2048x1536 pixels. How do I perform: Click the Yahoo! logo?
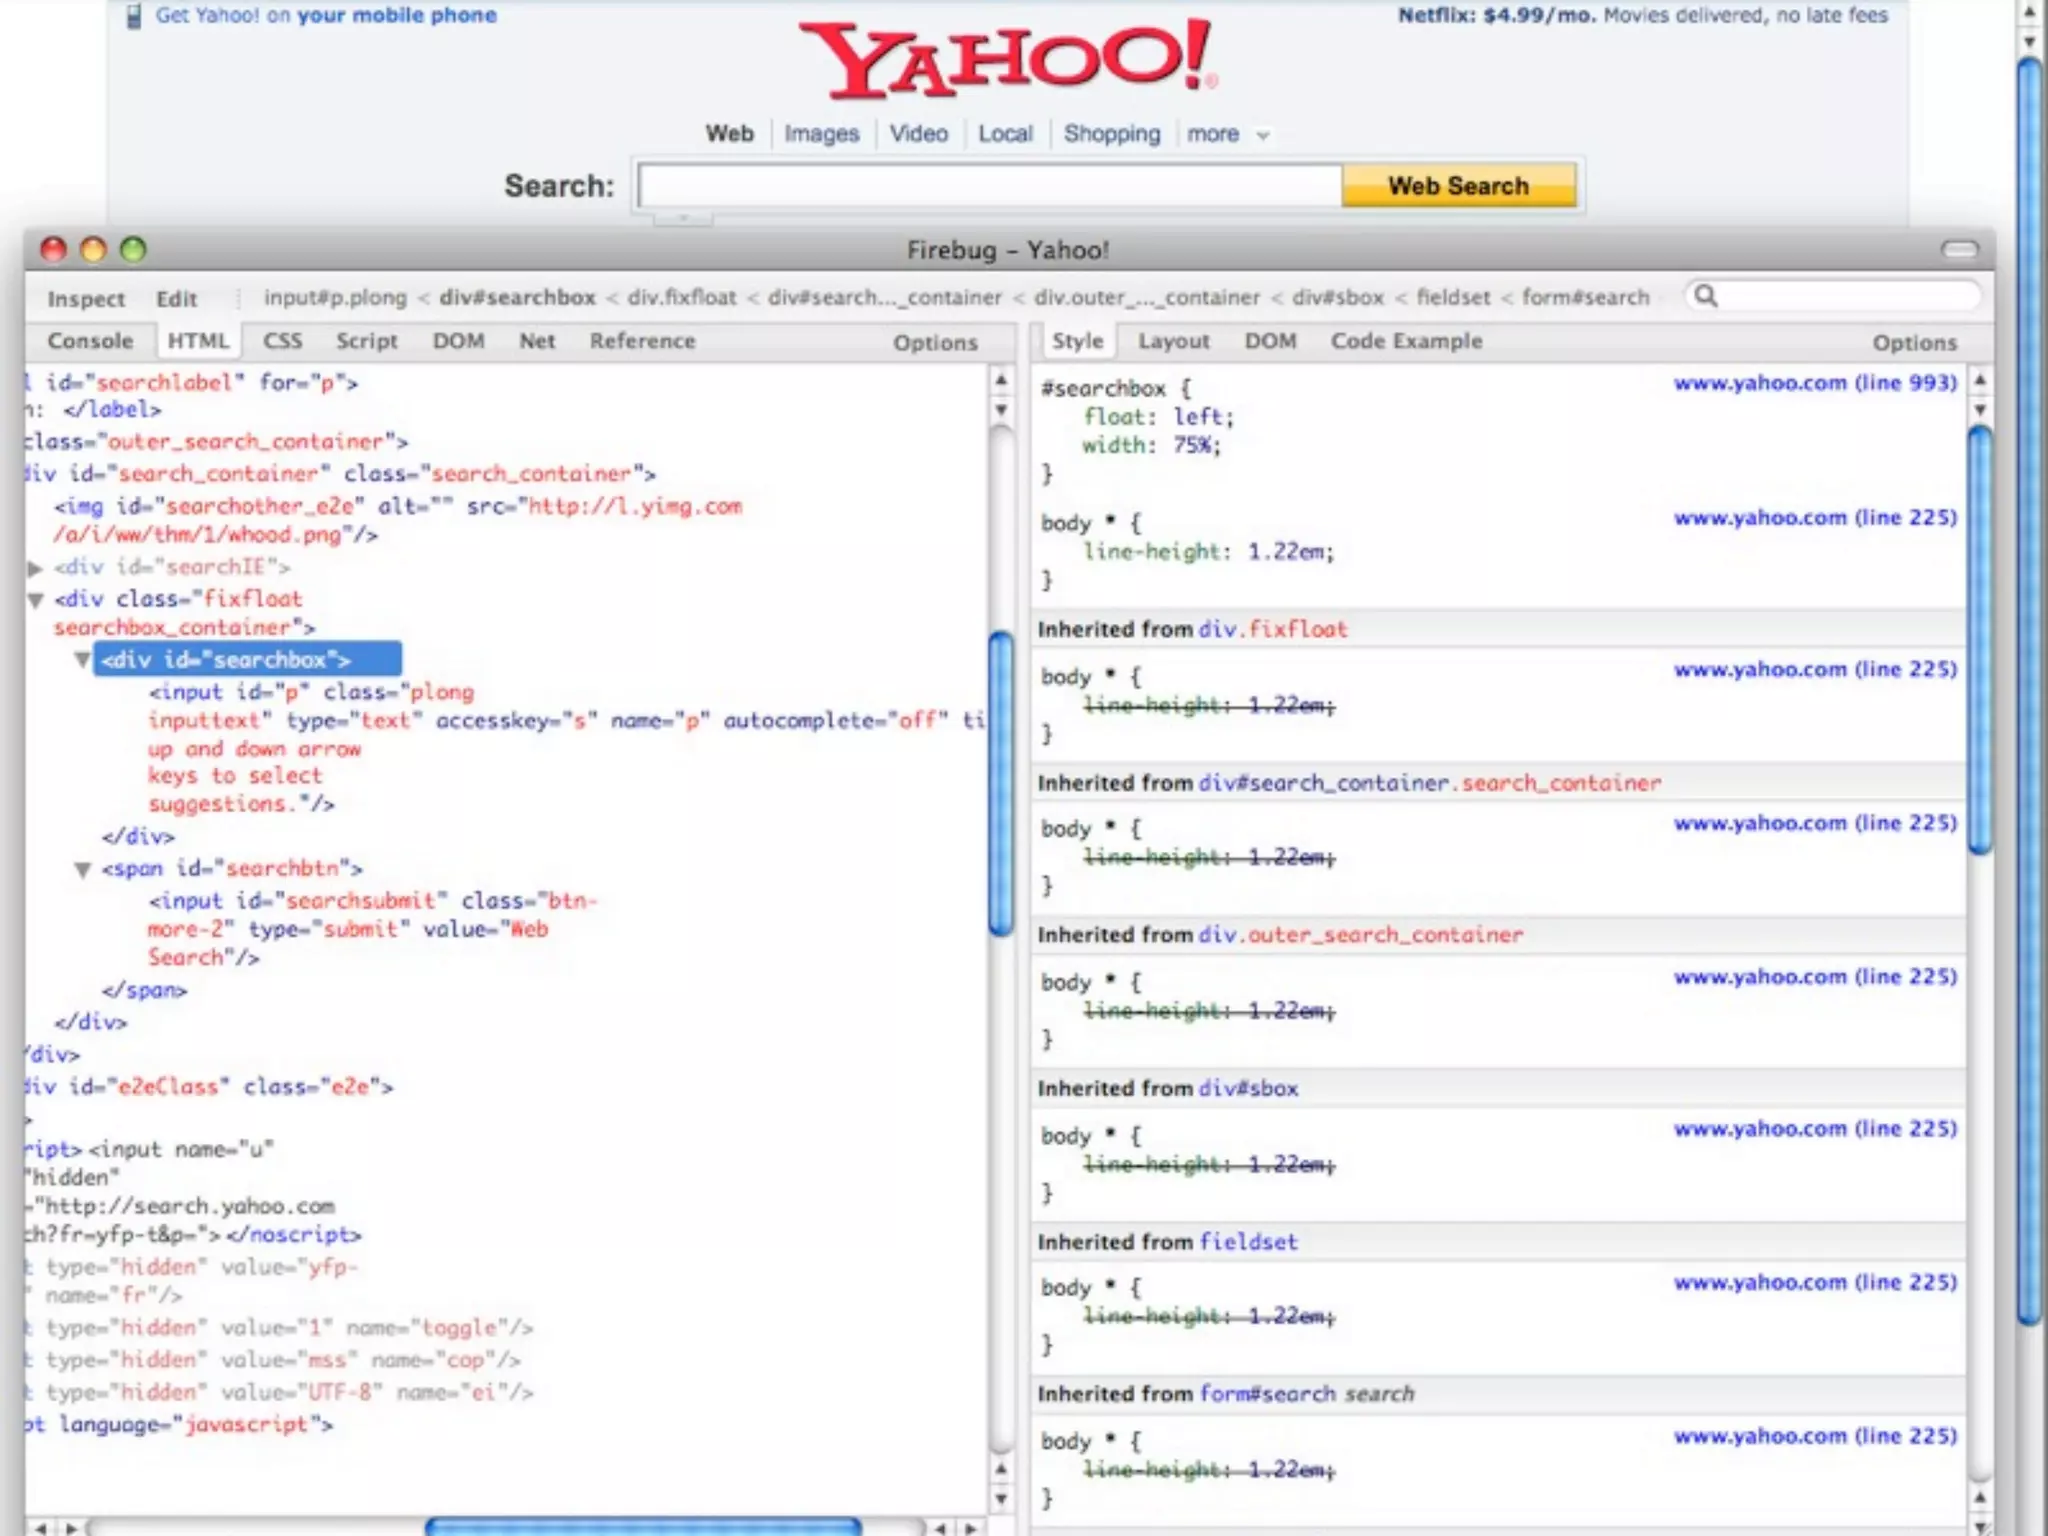(1007, 60)
